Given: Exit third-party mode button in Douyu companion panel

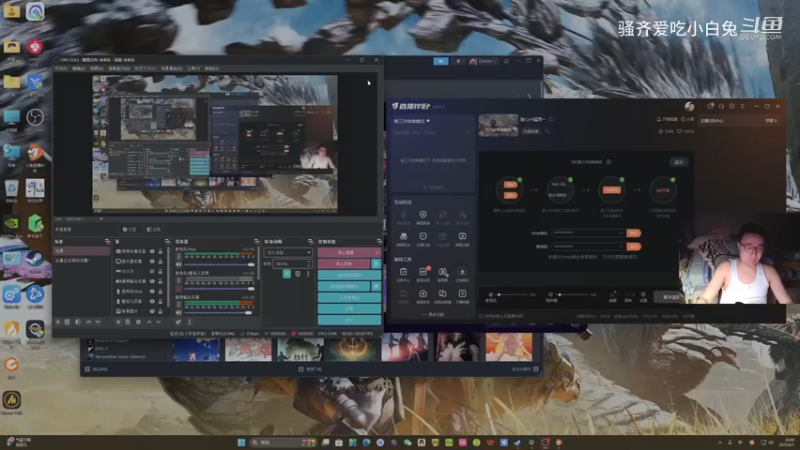Looking at the screenshot, I should tap(679, 162).
